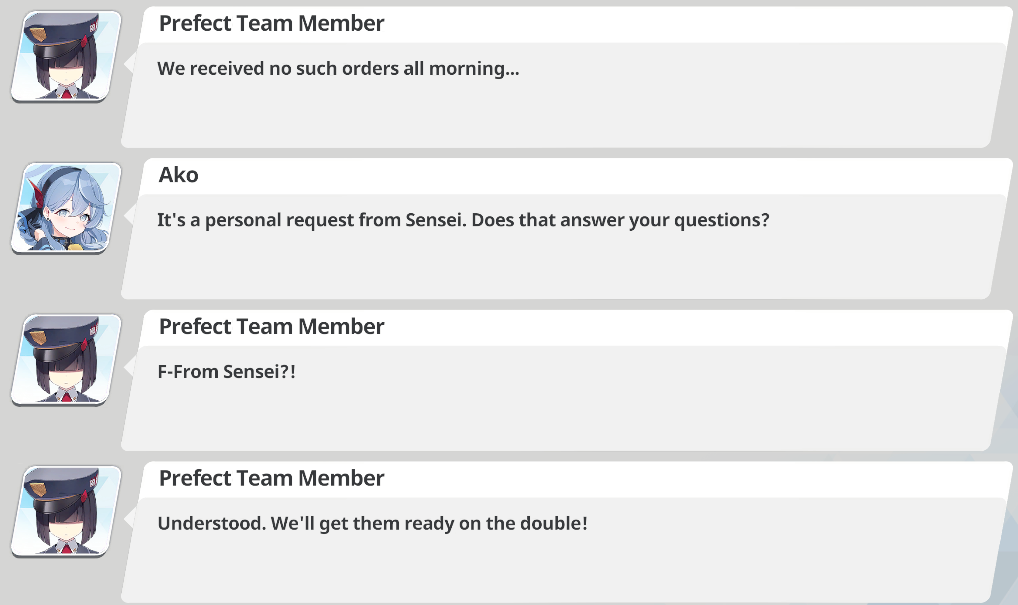
Task: Click the sentence "Does that answer your questions?"
Action: click(x=620, y=220)
